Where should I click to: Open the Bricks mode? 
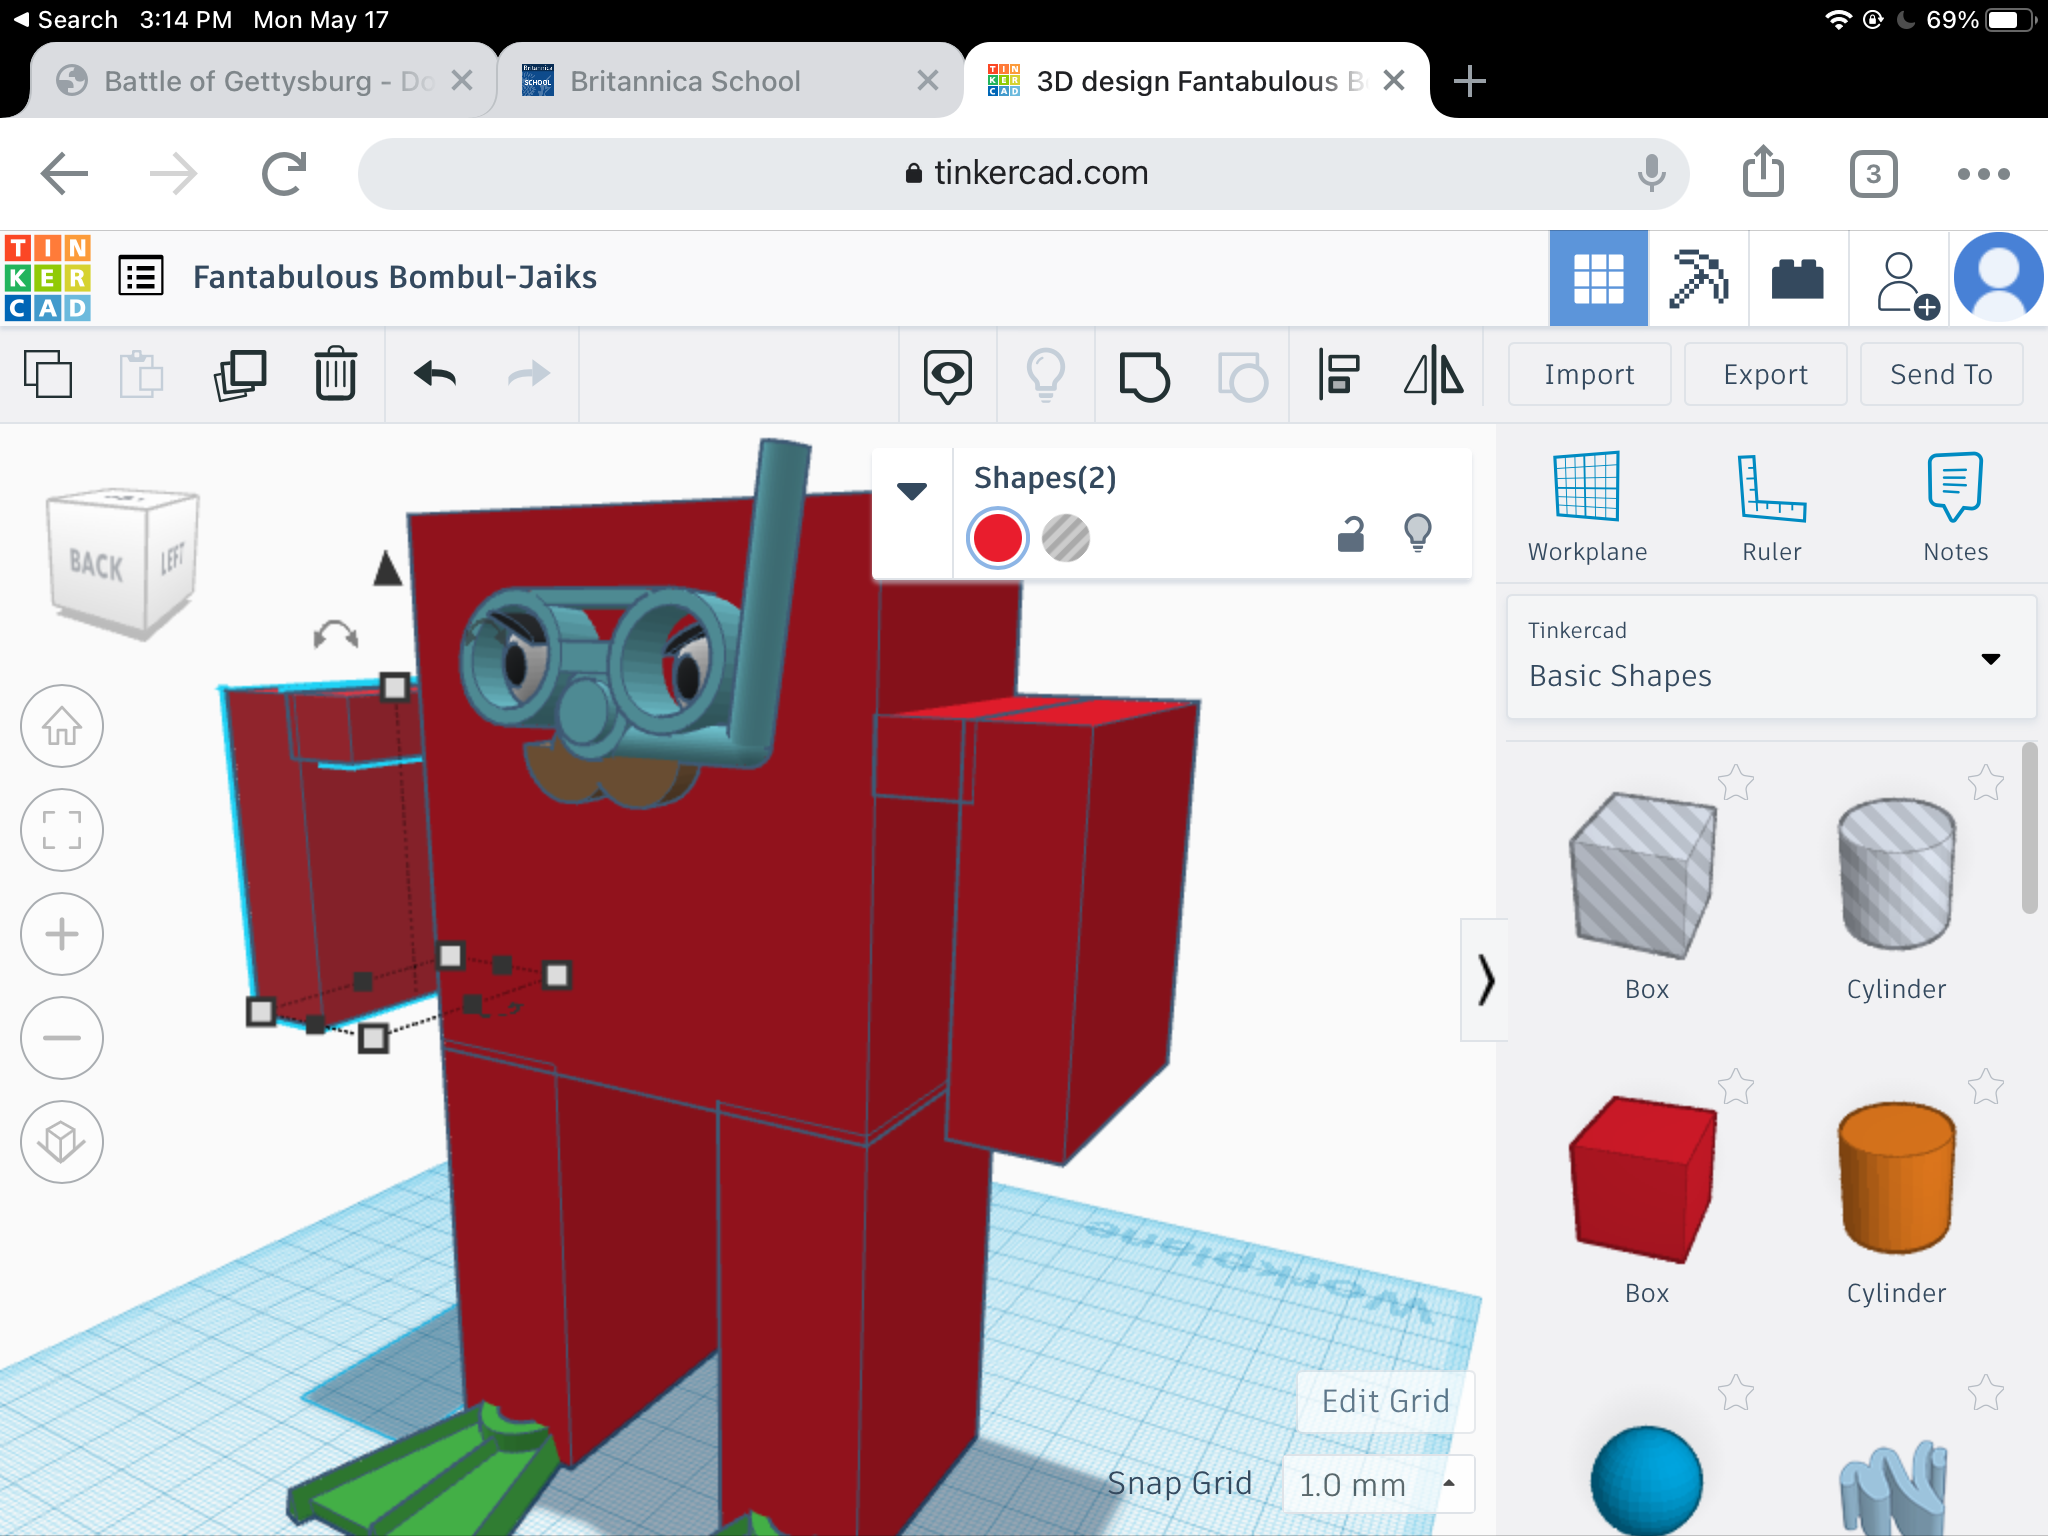1798,278
